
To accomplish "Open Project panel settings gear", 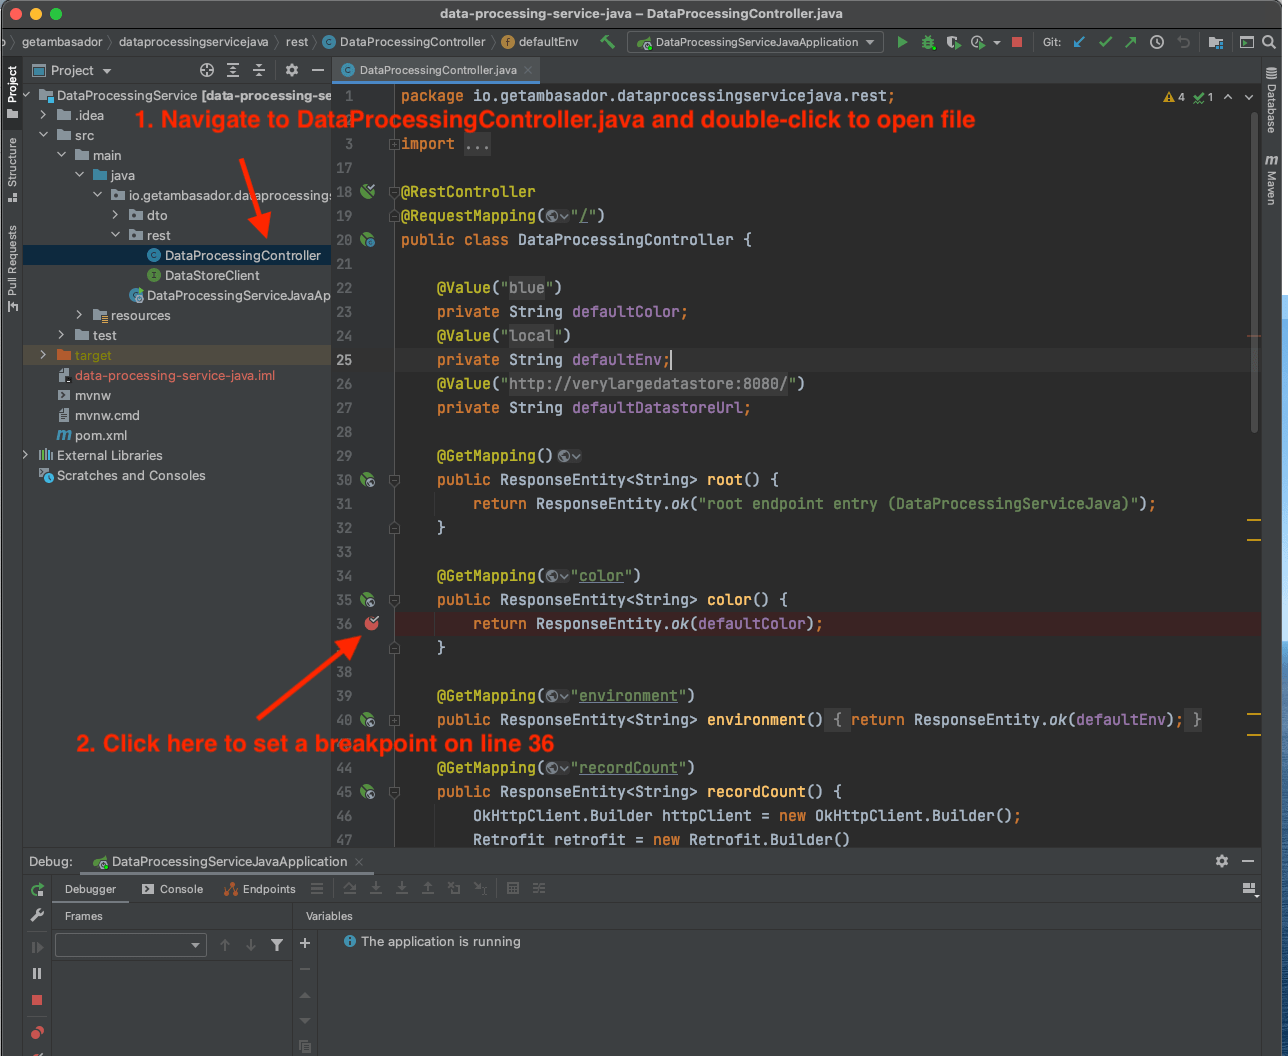I will tap(292, 70).
